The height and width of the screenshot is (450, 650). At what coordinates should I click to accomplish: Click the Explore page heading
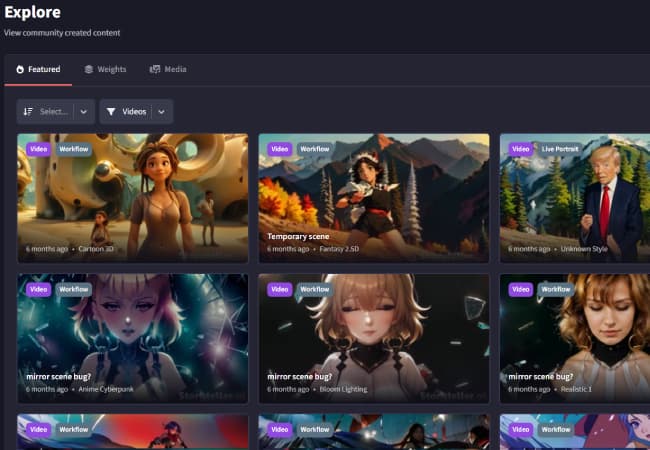33,12
